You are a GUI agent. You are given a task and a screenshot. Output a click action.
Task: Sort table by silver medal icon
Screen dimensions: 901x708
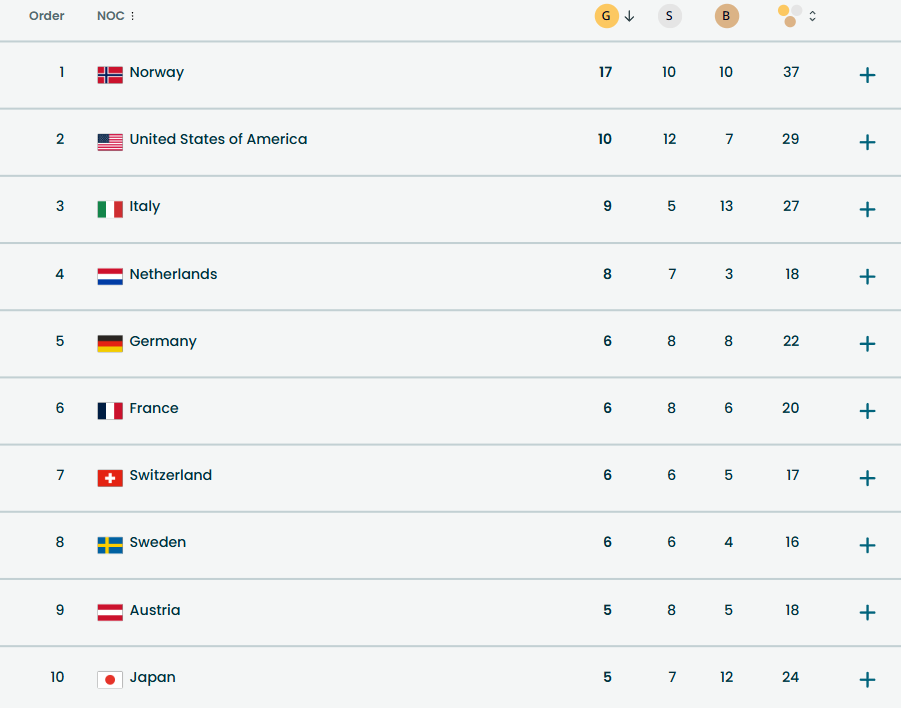(669, 16)
